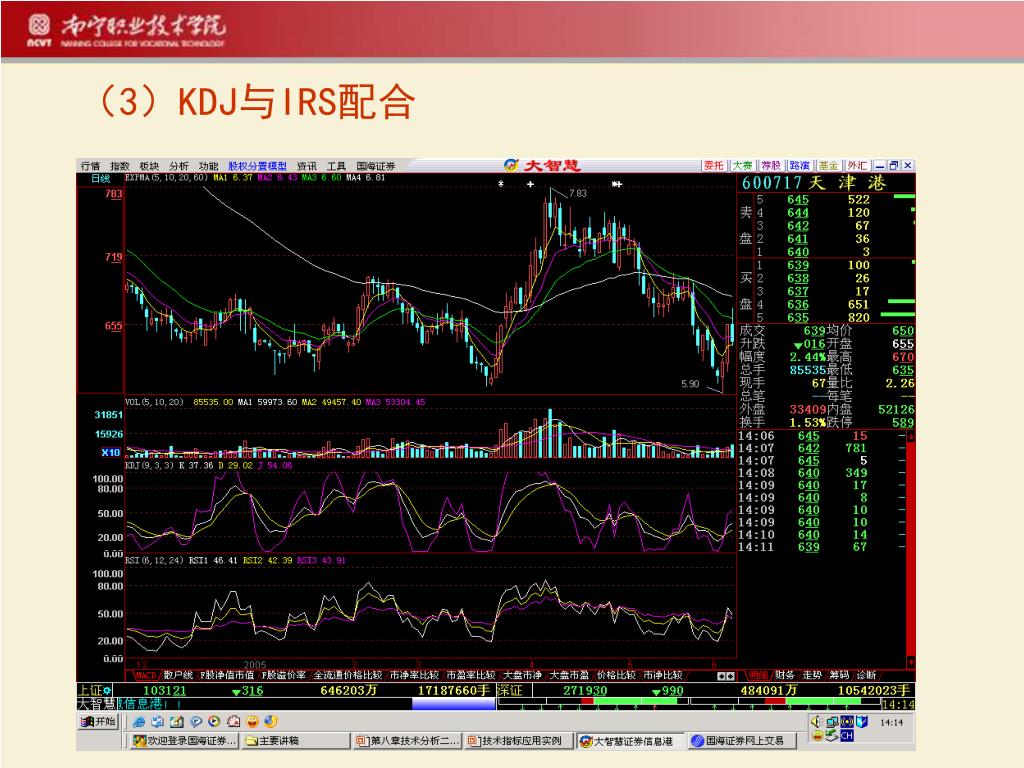Open the 工具 menu
Image resolution: width=1024 pixels, height=768 pixels.
tap(336, 166)
